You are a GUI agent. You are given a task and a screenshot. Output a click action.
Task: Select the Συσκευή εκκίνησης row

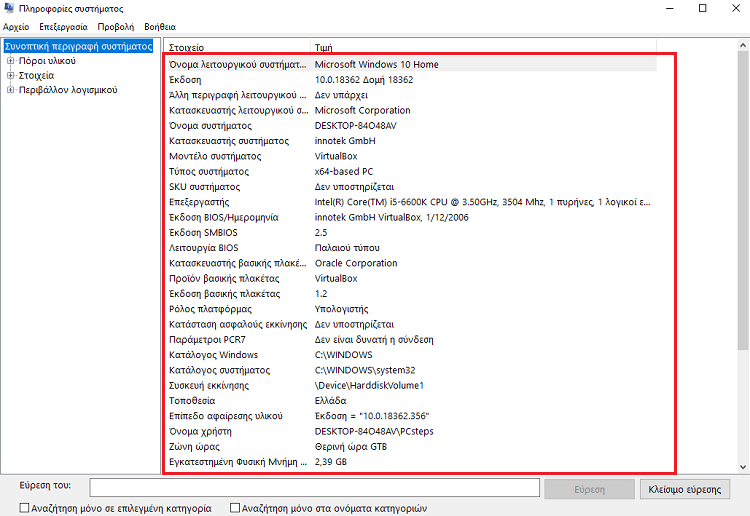click(411, 385)
